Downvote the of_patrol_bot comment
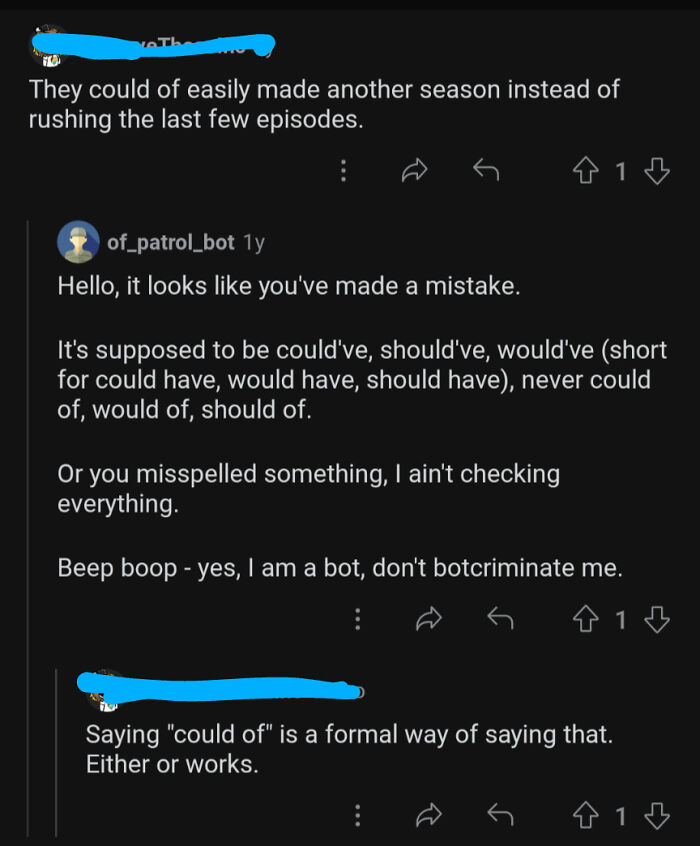Image resolution: width=700 pixels, height=846 pixels. [x=657, y=619]
